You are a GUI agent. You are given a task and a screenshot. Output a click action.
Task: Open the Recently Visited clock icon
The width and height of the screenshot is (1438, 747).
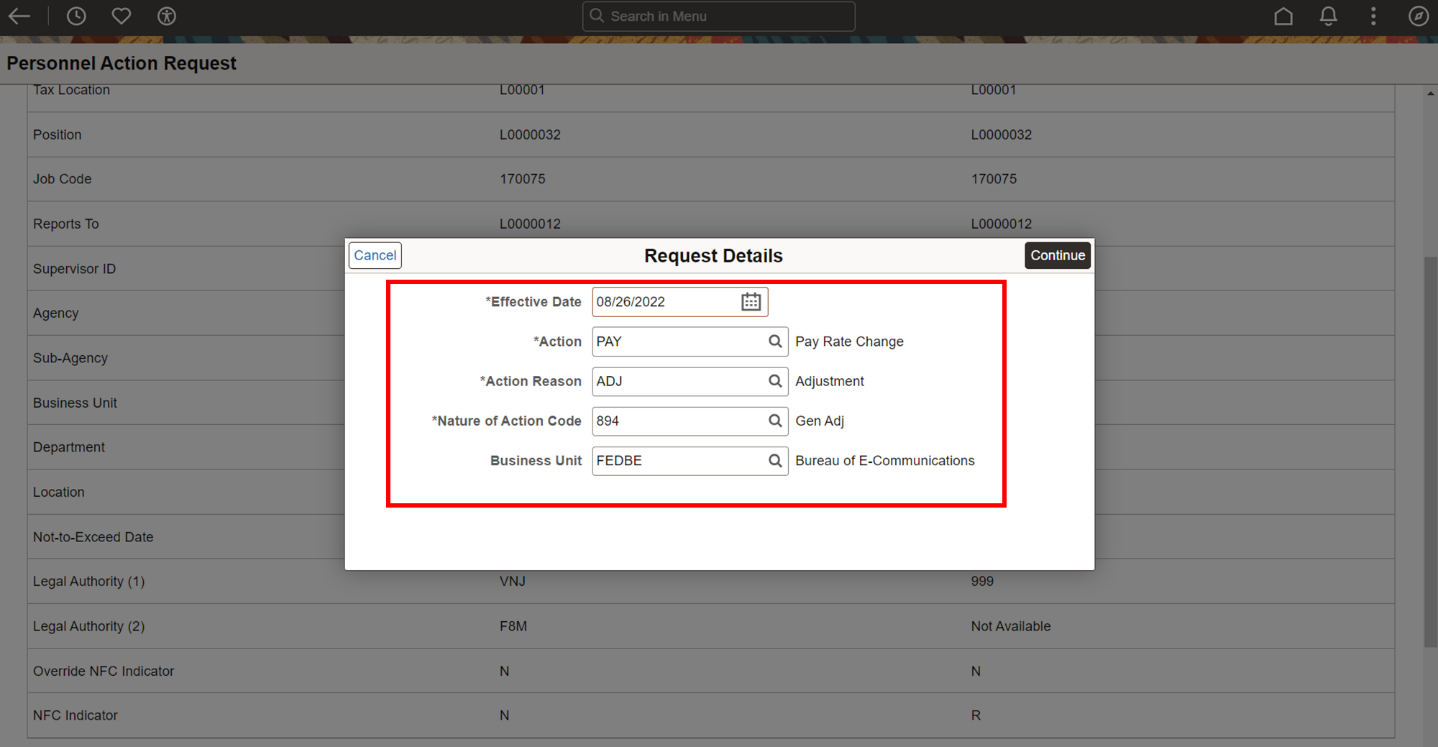click(x=75, y=16)
